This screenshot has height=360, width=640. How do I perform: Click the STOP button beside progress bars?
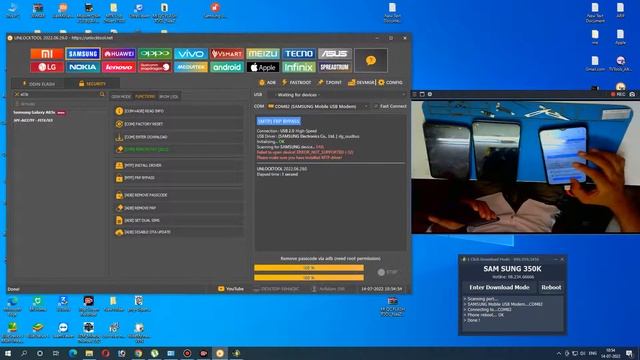(x=388, y=272)
